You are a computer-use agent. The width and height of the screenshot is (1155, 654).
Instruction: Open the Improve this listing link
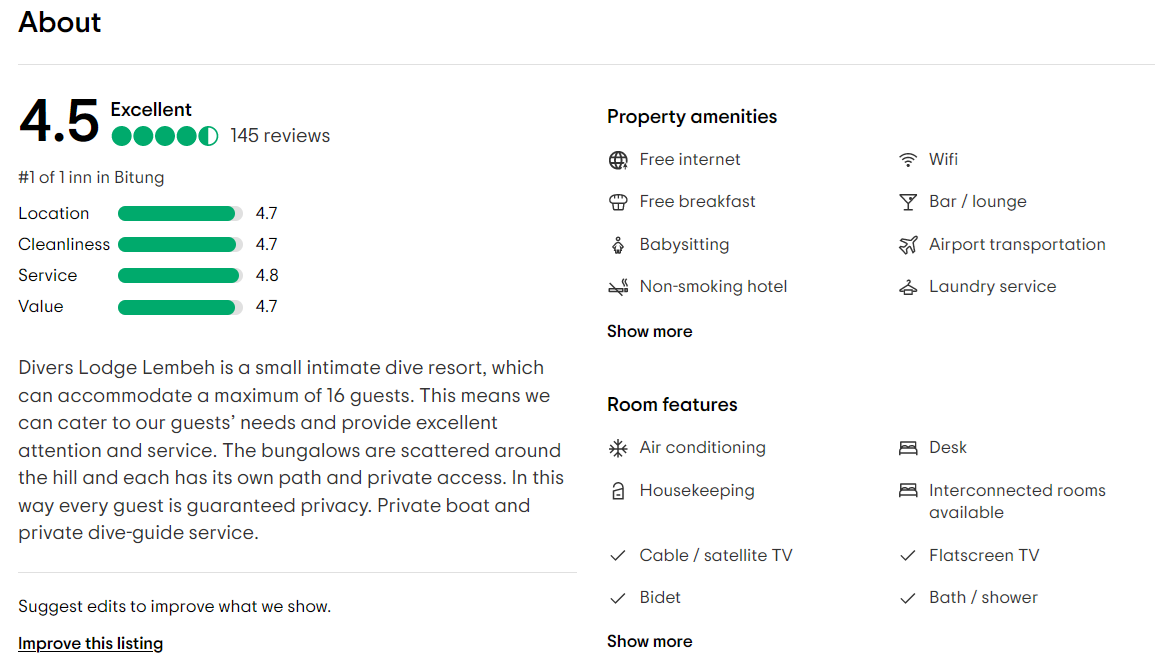coord(91,643)
